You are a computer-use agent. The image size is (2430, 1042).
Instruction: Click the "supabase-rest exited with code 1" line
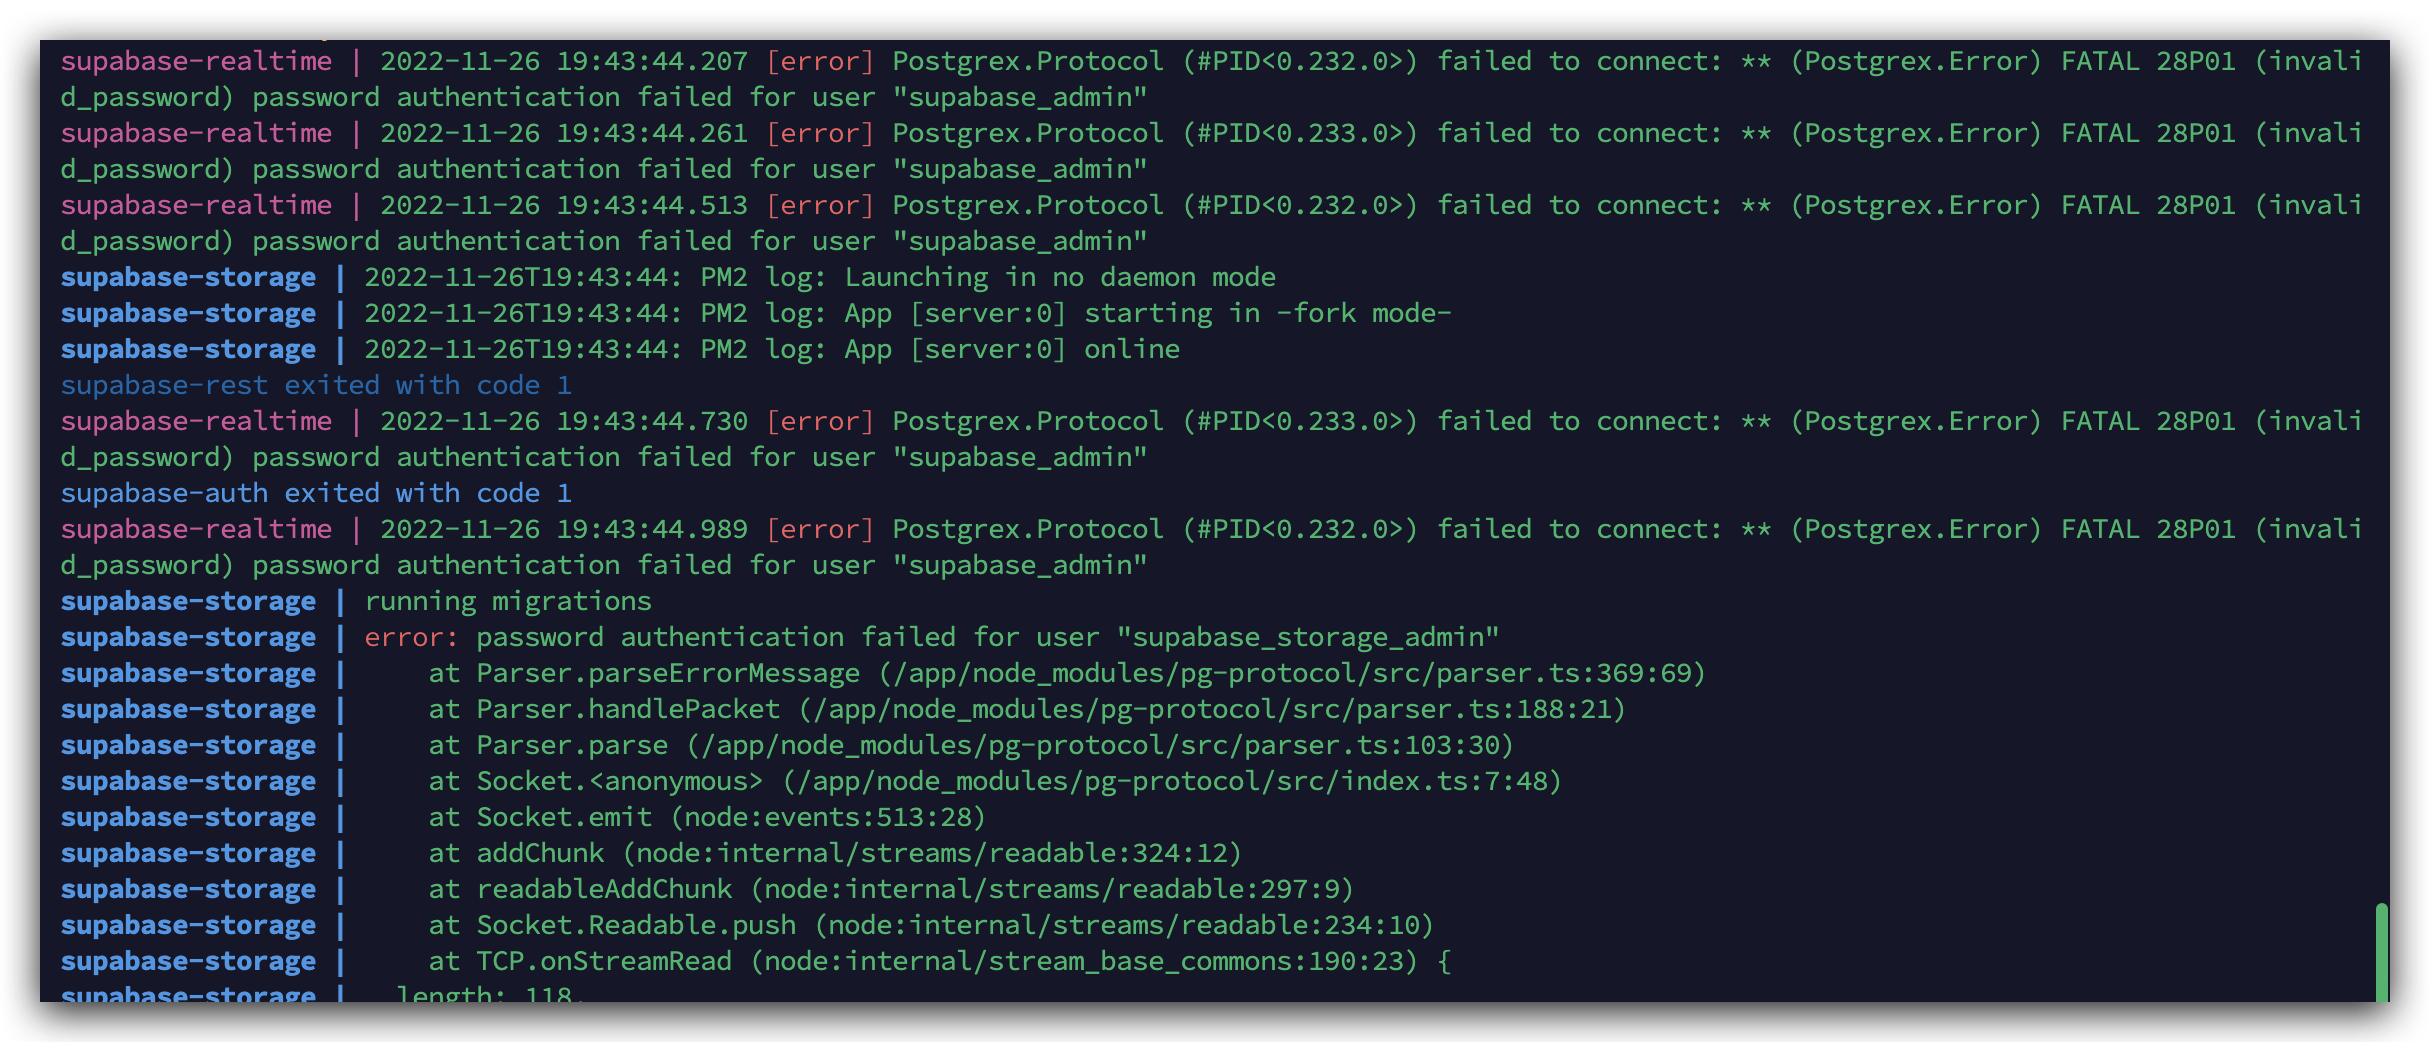[x=316, y=385]
